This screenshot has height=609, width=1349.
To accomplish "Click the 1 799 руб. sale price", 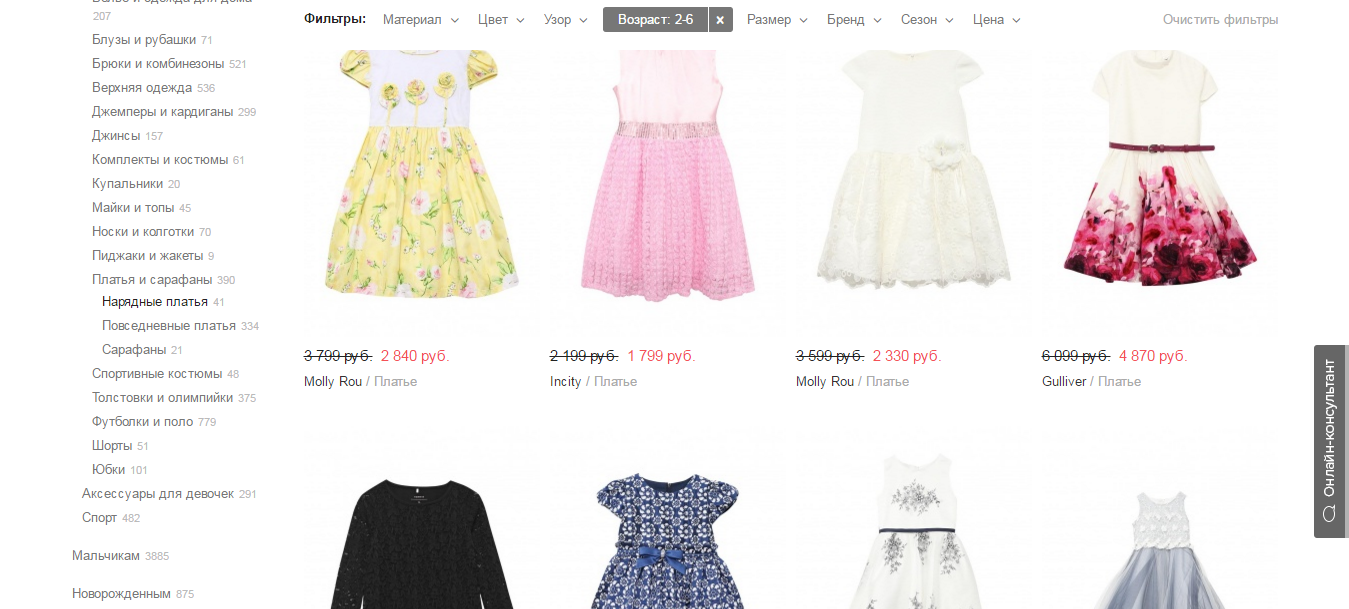I will (661, 356).
